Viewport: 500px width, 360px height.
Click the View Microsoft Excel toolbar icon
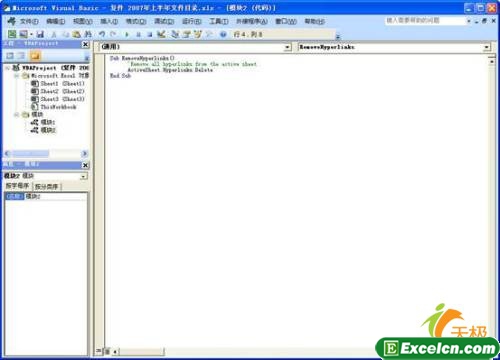12,34
